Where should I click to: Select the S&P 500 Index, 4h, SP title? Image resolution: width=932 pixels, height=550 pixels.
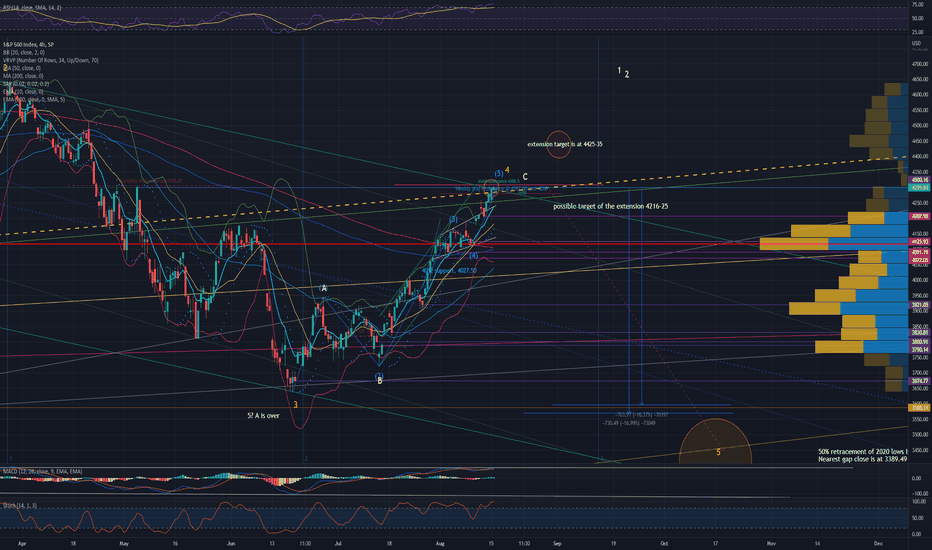(x=29, y=45)
